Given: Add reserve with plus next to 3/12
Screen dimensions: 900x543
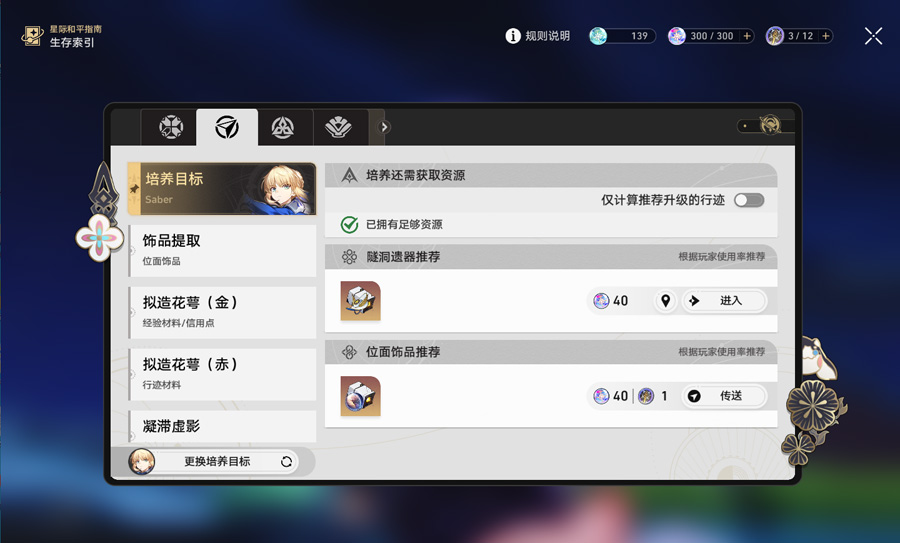Looking at the screenshot, I should tap(825, 36).
